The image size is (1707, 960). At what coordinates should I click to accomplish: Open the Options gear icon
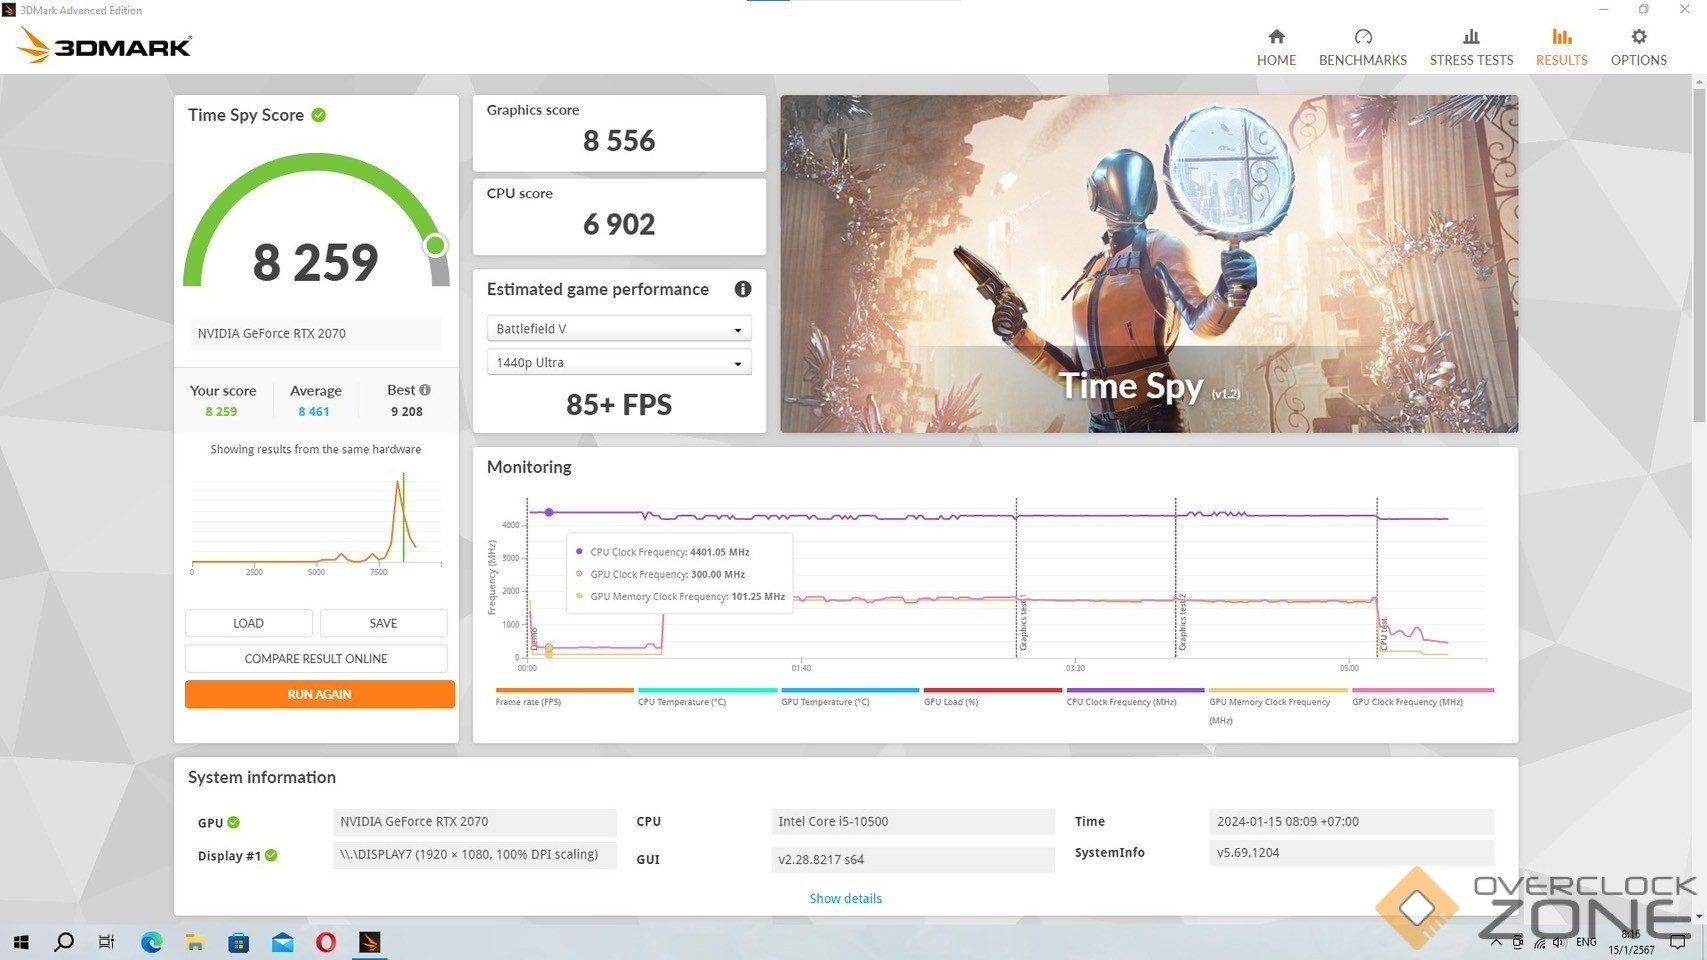click(1638, 37)
